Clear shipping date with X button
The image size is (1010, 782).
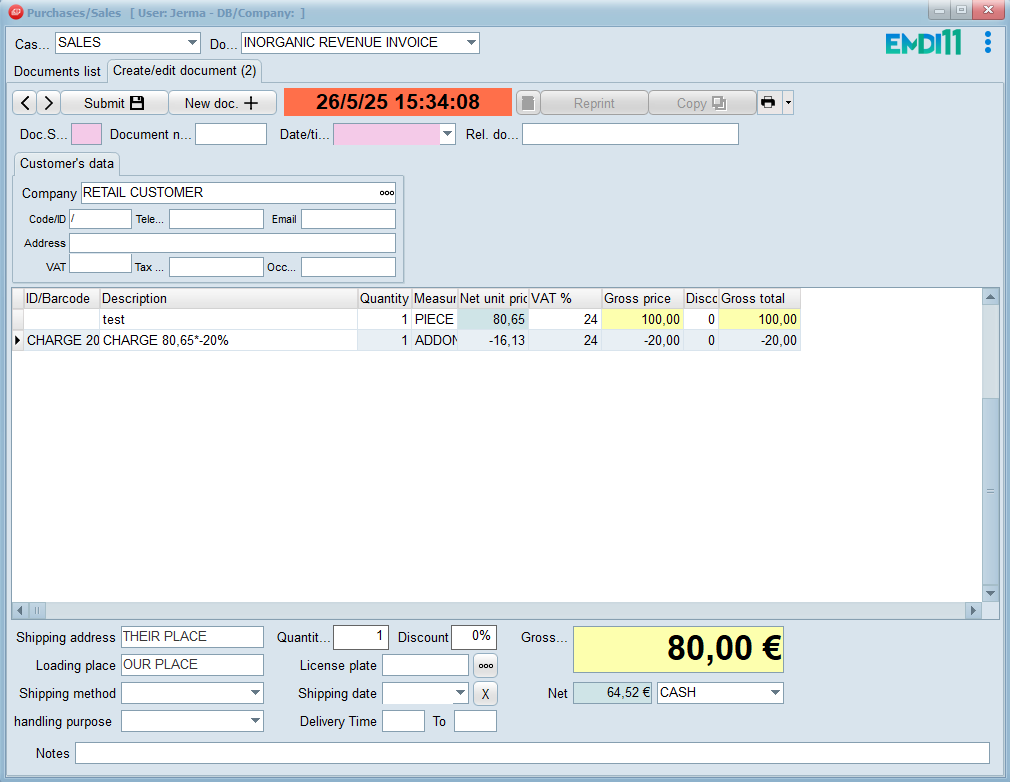(485, 693)
